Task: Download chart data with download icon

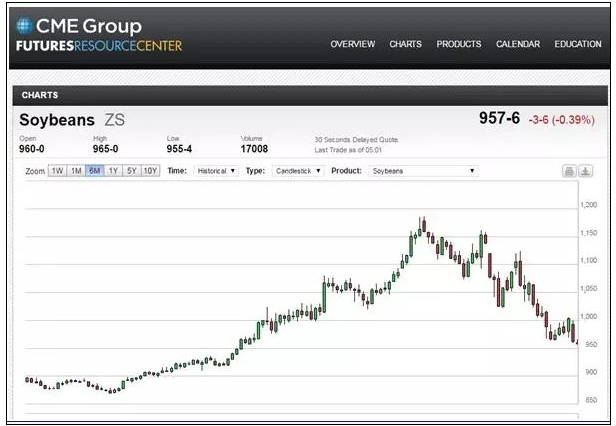Action: click(x=585, y=171)
